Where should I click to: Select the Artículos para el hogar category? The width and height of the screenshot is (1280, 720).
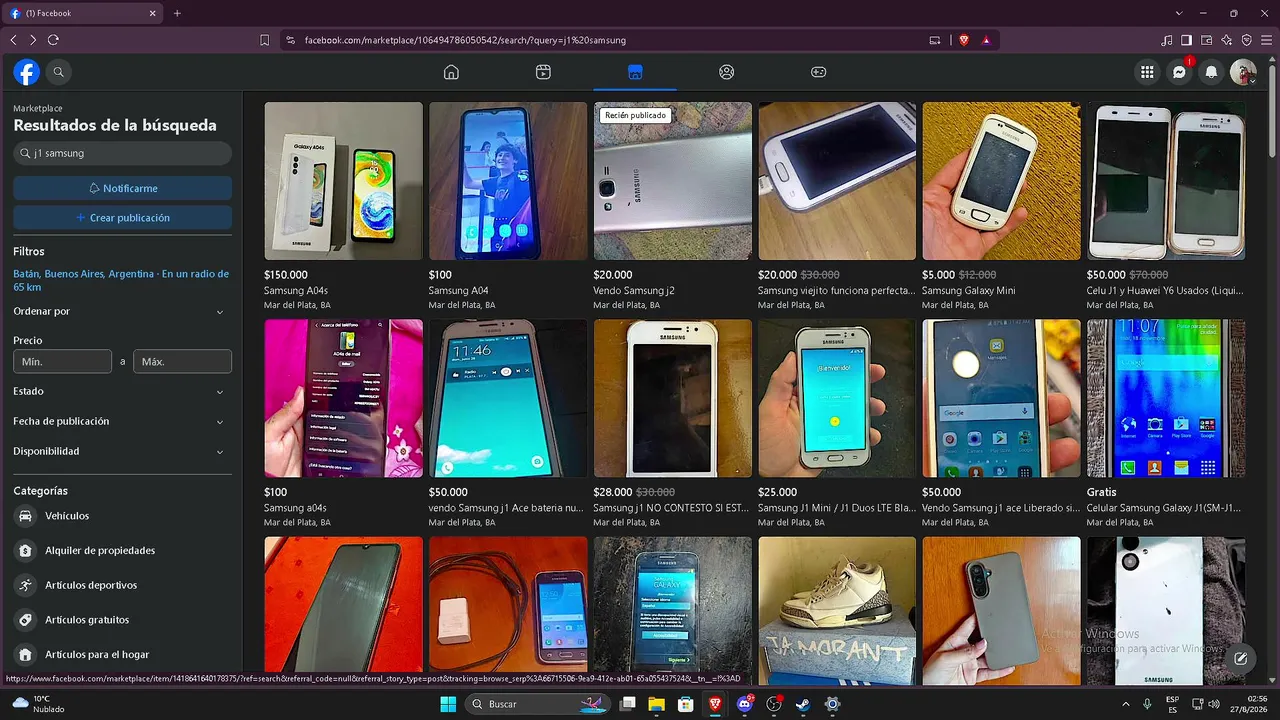(x=122, y=655)
